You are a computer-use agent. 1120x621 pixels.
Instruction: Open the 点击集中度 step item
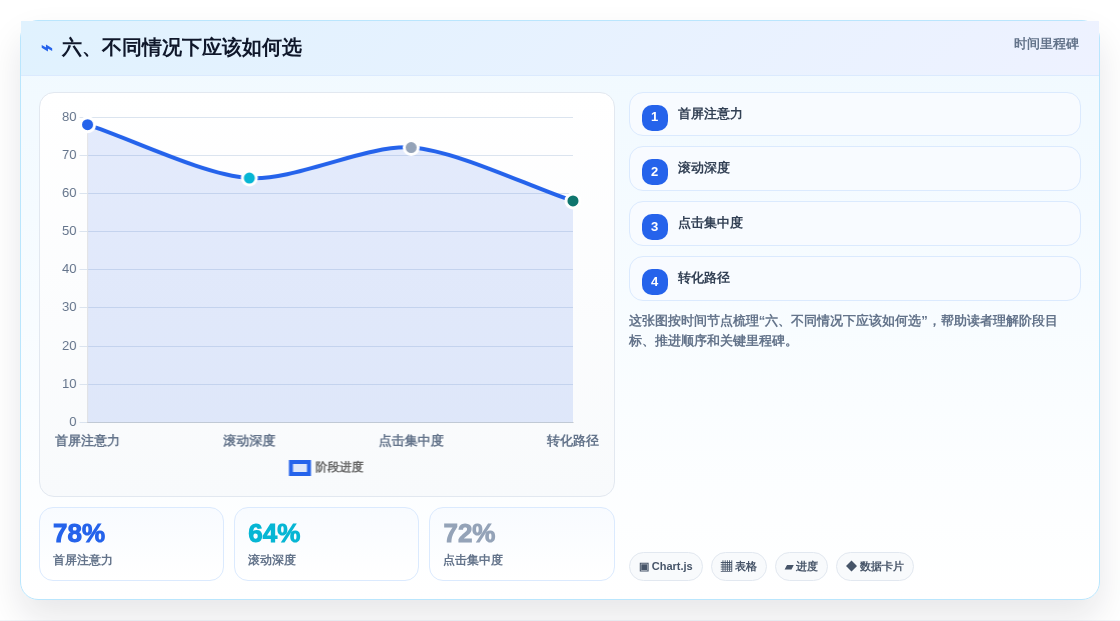[x=854, y=224]
